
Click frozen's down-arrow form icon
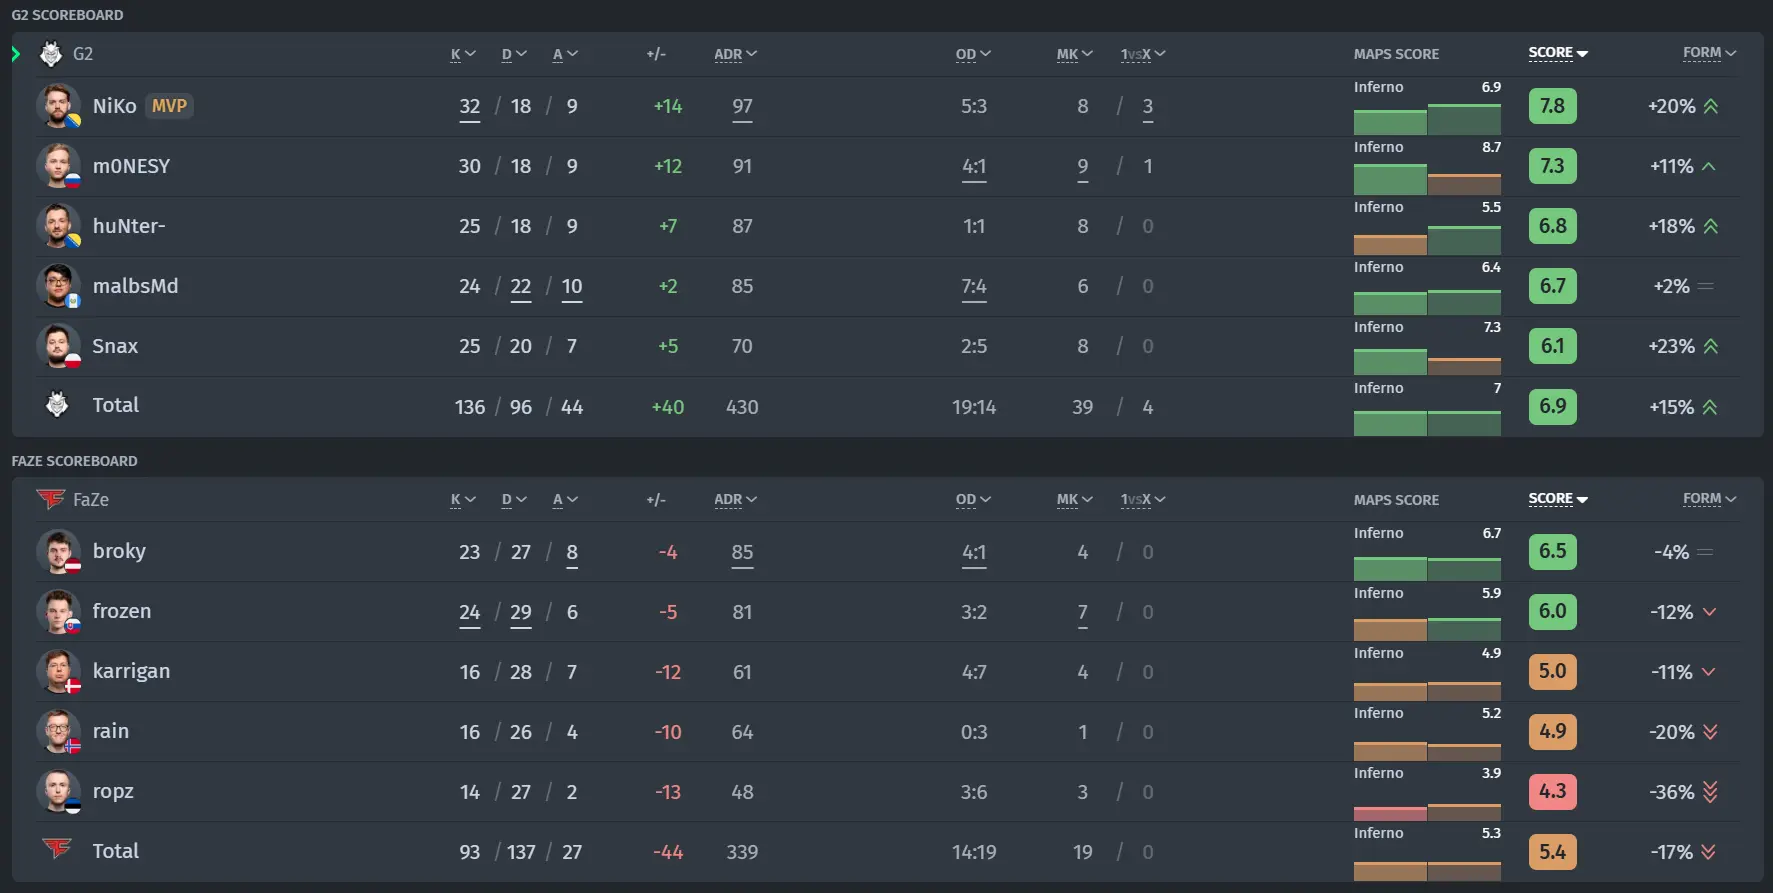(1709, 612)
